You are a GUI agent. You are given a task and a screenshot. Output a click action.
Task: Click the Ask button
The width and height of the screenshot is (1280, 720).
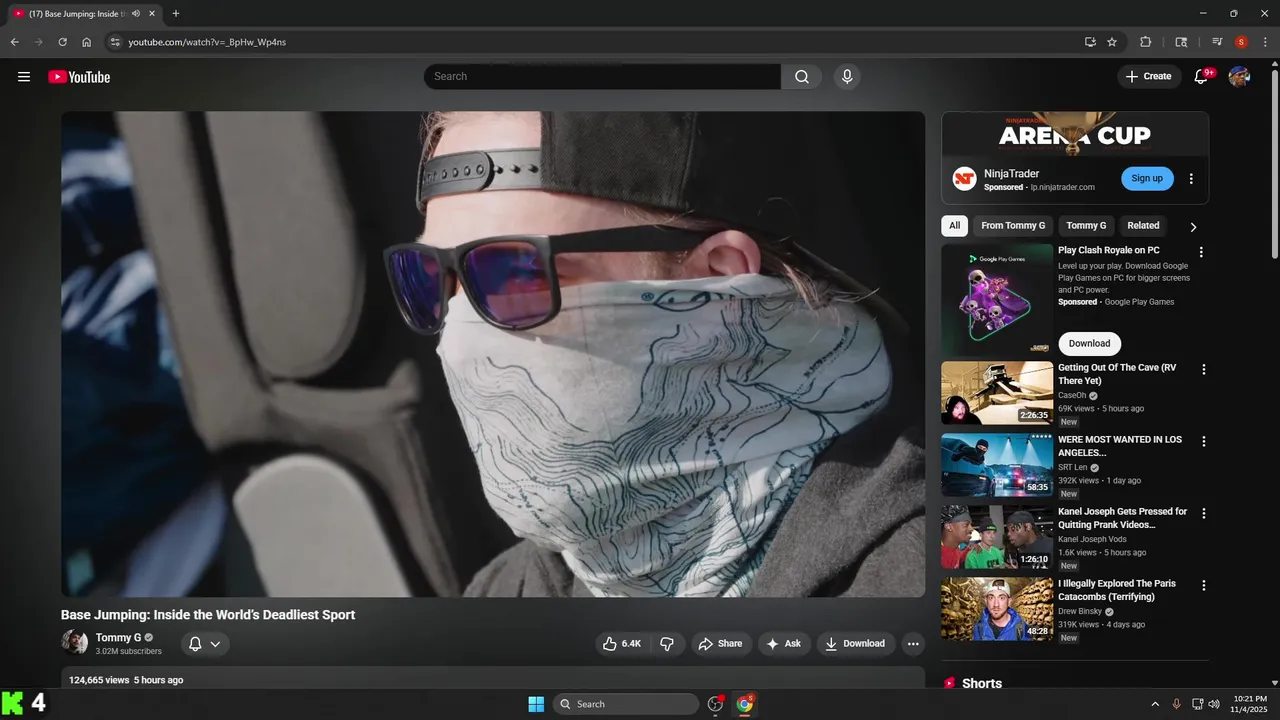tap(784, 644)
